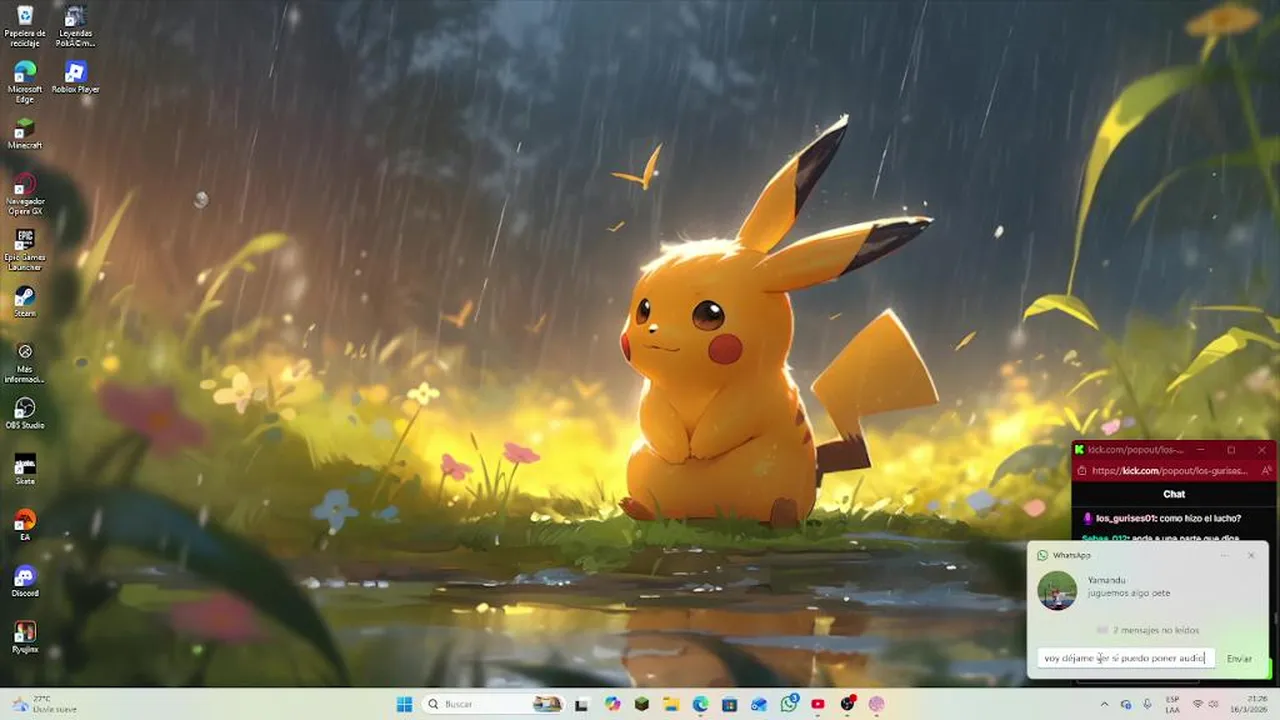Click the "juguemos algo pete" message text

click(1129, 593)
